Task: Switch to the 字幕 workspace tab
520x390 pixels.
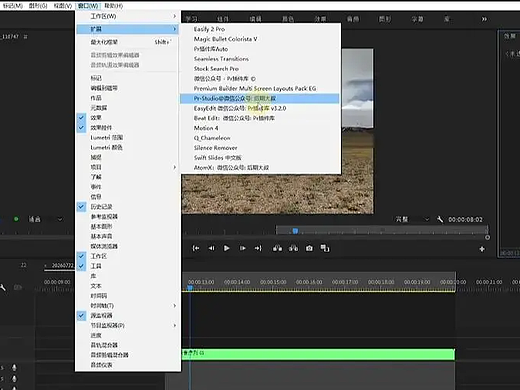Action: click(417, 19)
